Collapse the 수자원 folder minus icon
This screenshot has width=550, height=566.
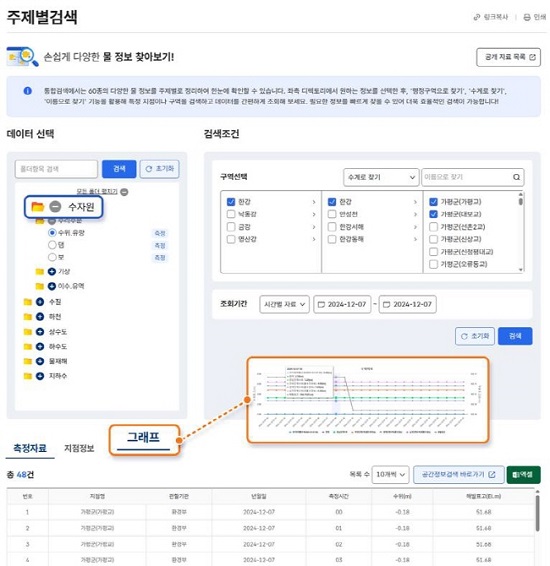coord(55,206)
